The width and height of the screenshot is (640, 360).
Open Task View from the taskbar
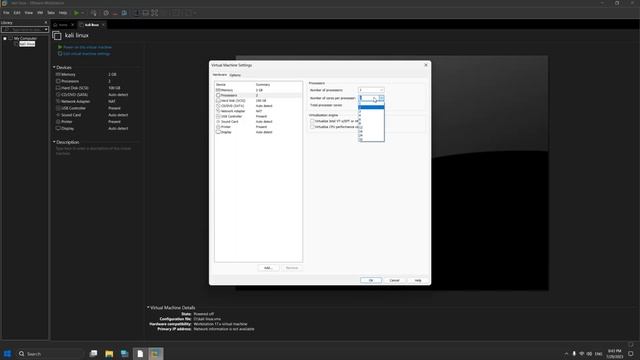tap(93, 353)
